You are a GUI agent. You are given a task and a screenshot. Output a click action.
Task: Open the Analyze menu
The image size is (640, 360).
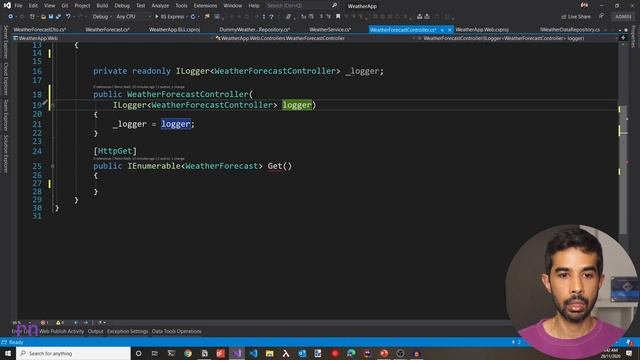pos(160,6)
